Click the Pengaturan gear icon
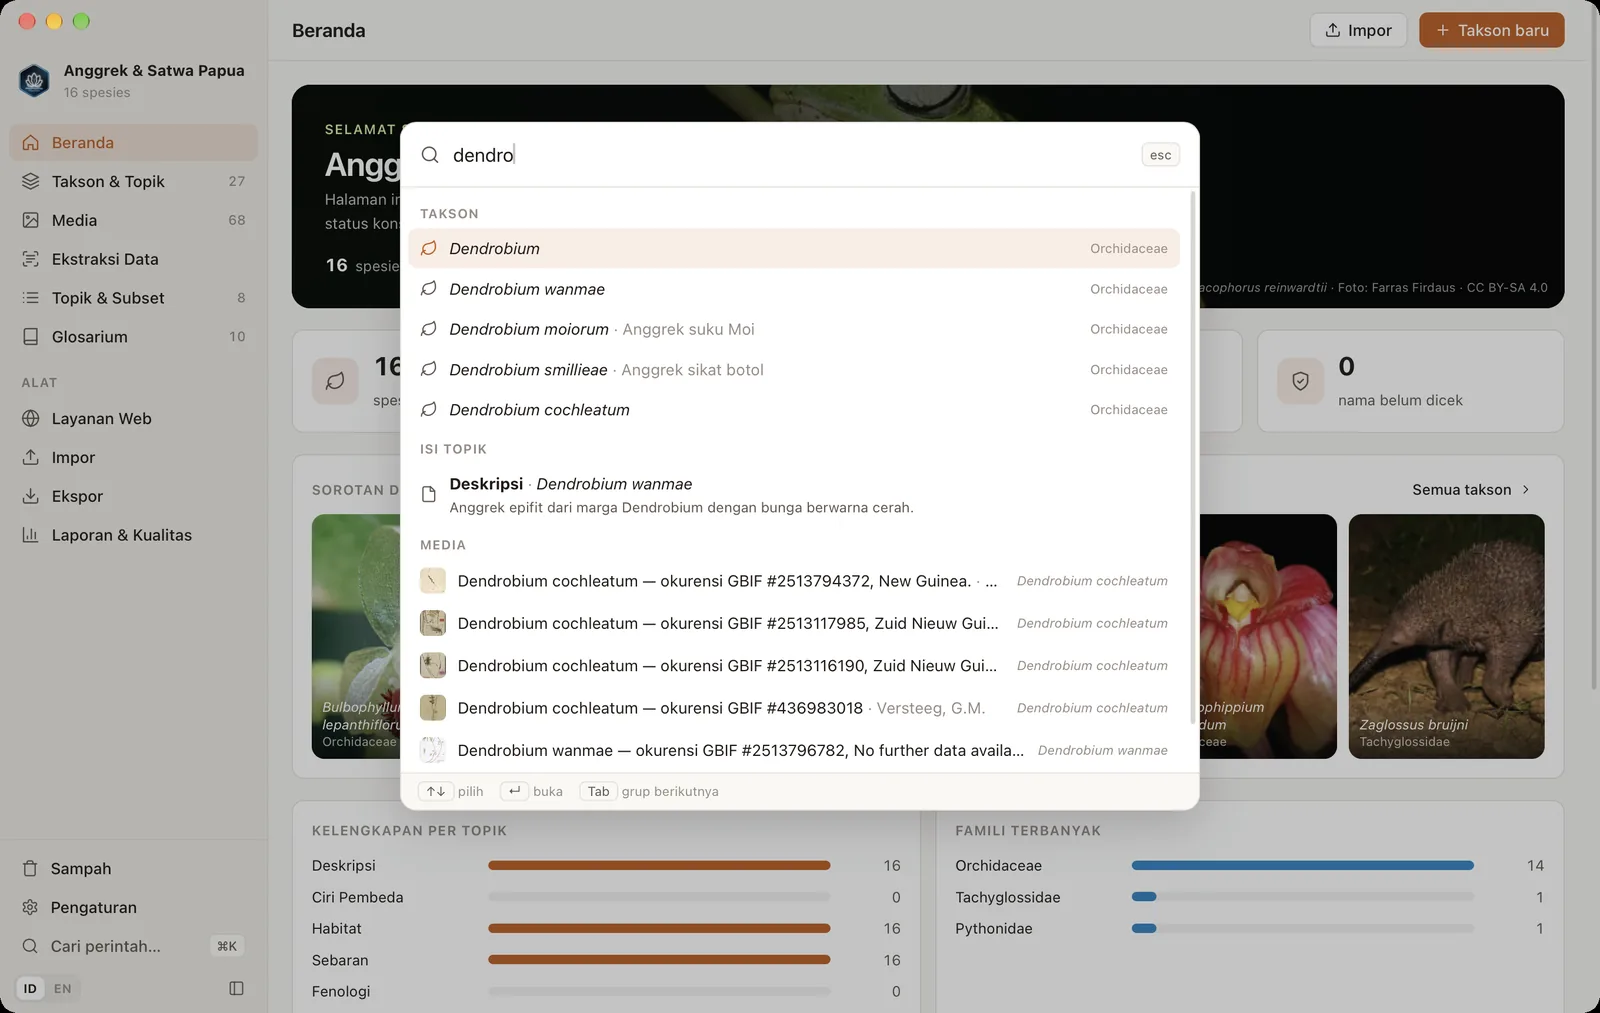Viewport: 1600px width, 1013px height. pos(30,907)
